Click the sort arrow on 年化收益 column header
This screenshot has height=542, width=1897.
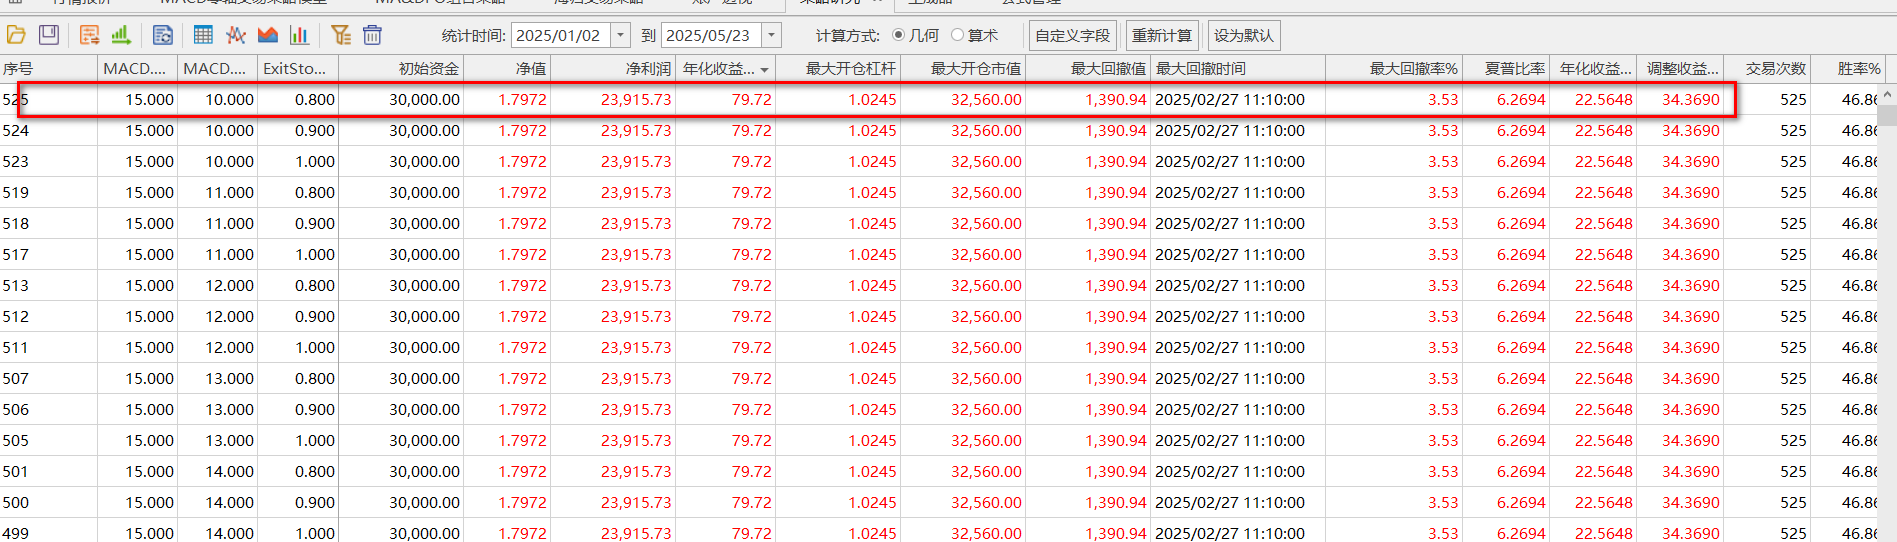coord(765,70)
